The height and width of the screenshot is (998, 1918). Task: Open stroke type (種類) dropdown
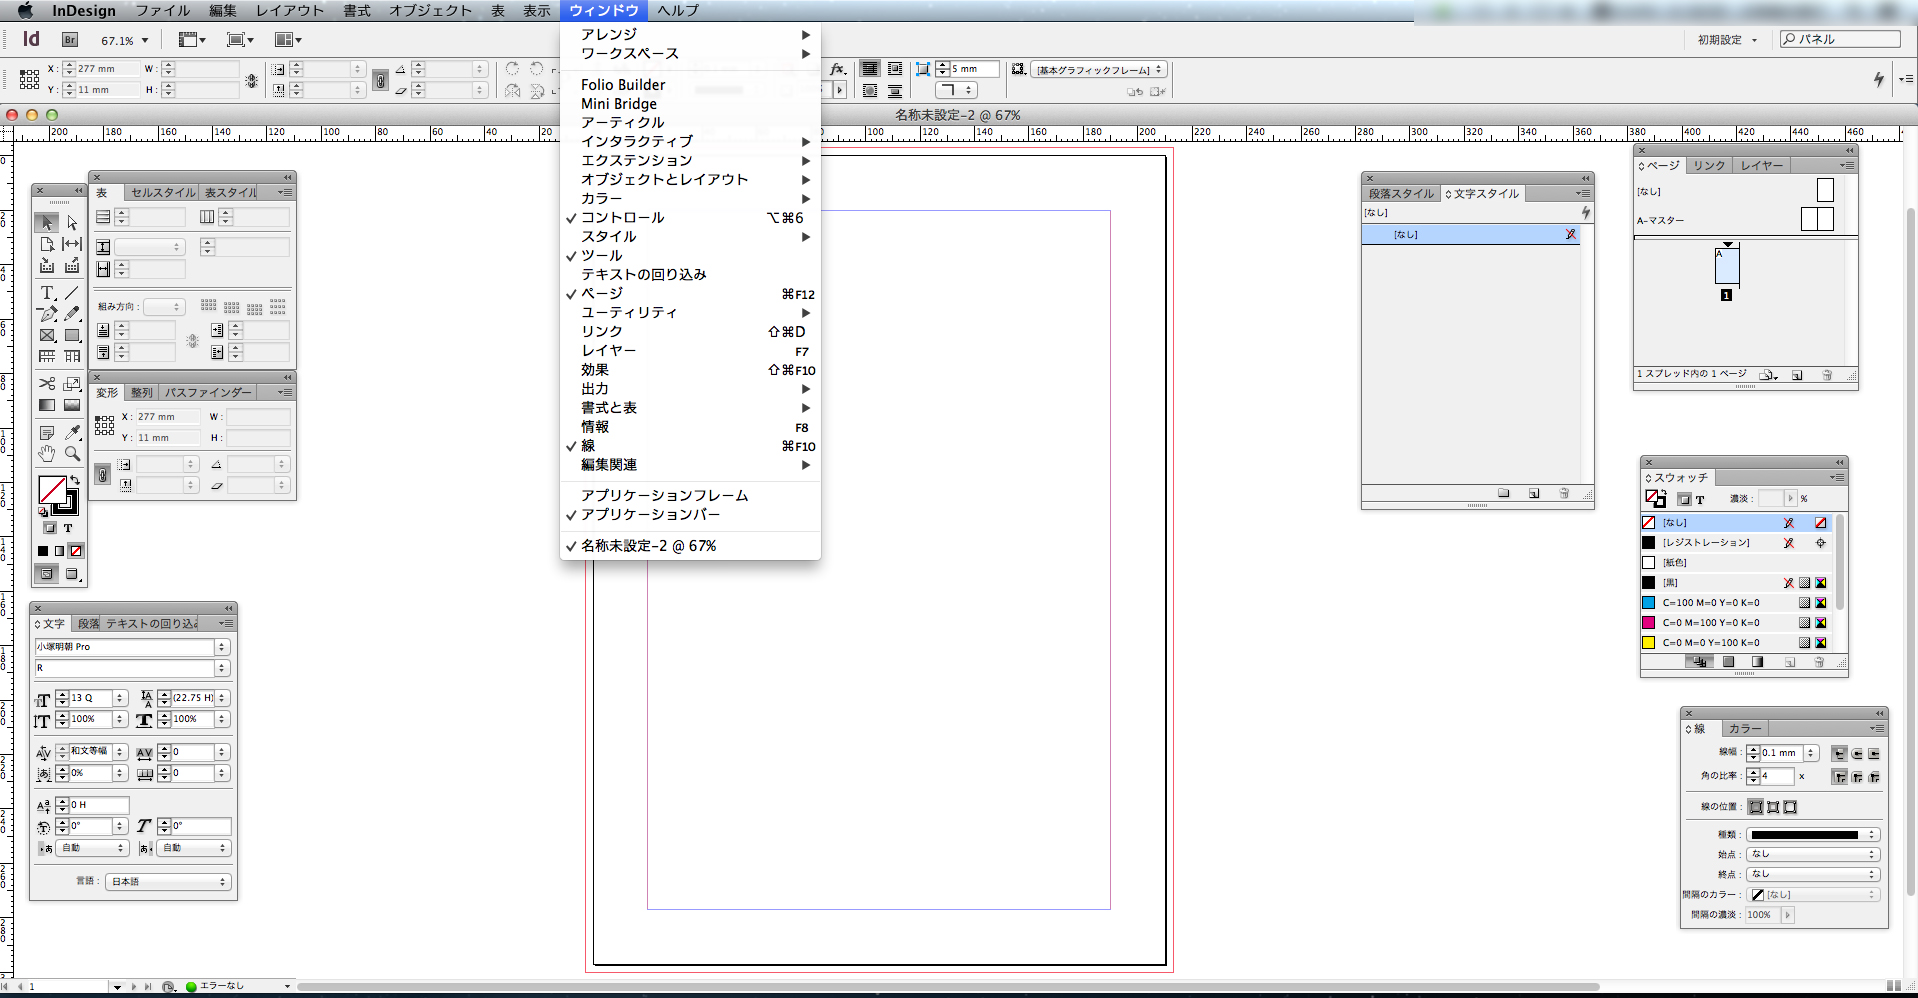click(1814, 834)
